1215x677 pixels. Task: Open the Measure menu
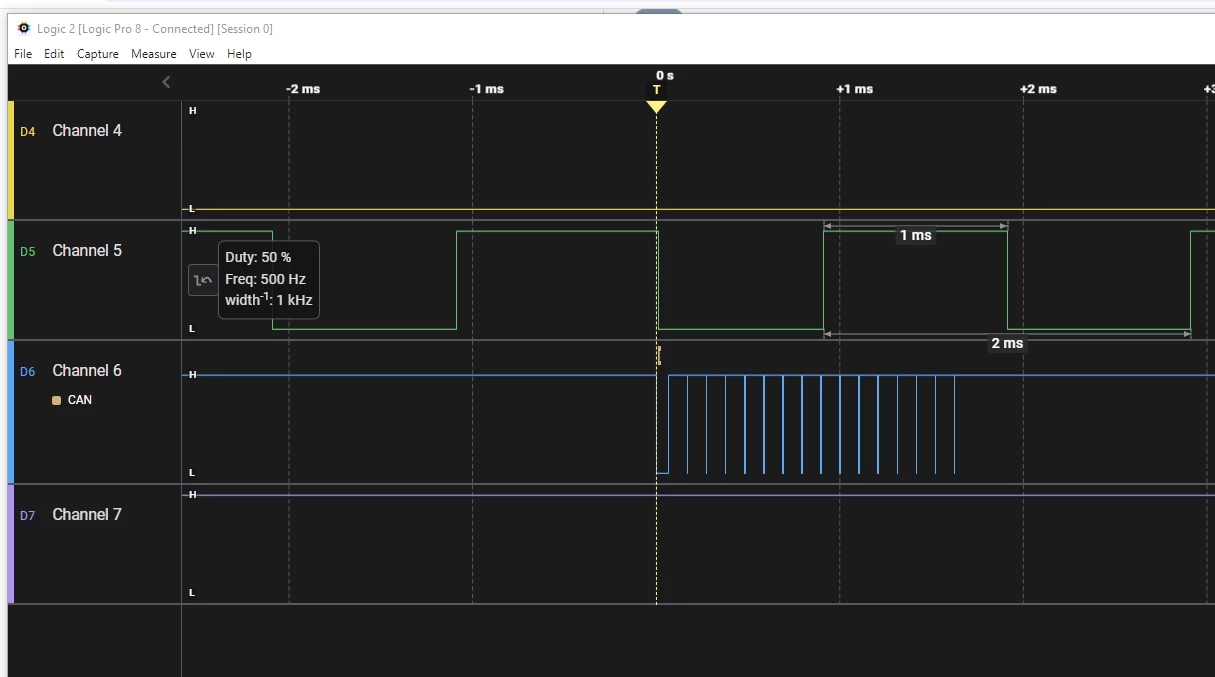[x=154, y=54]
